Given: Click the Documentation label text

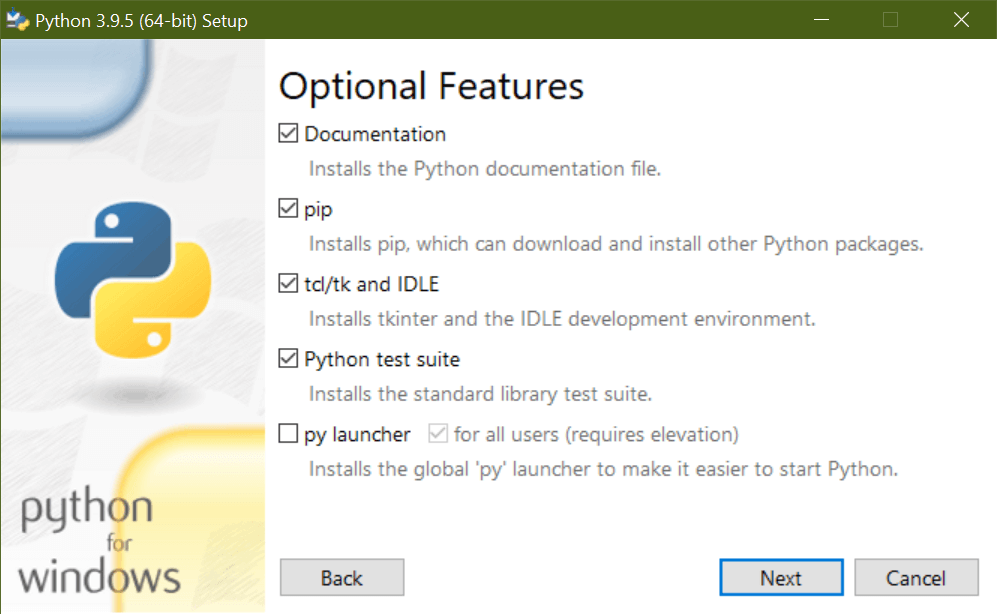Looking at the screenshot, I should pos(371,133).
